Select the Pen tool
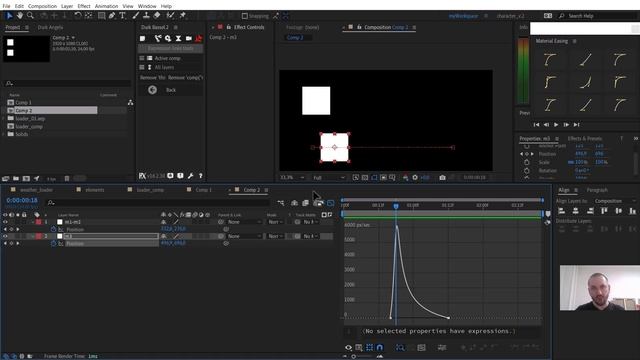The height and width of the screenshot is (360, 640). tap(112, 16)
